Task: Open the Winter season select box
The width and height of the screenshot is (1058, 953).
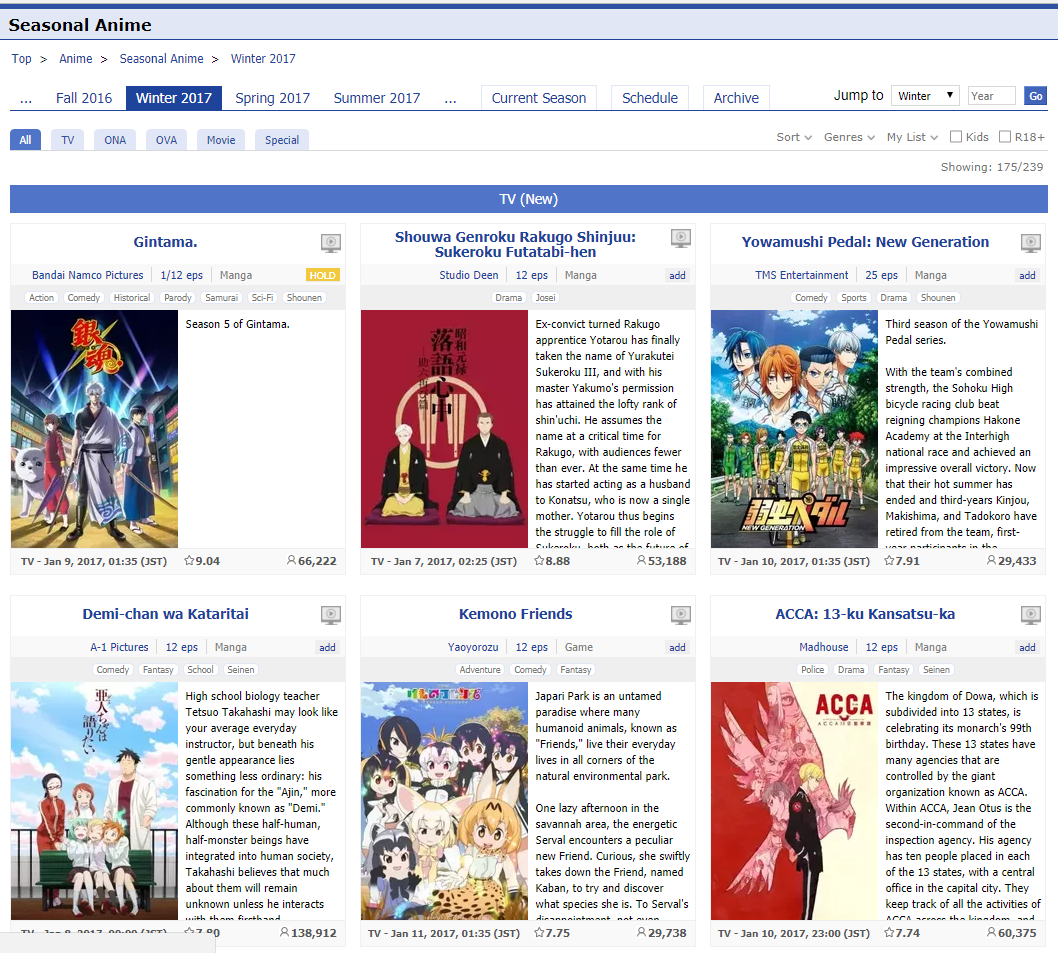Action: [x=925, y=96]
